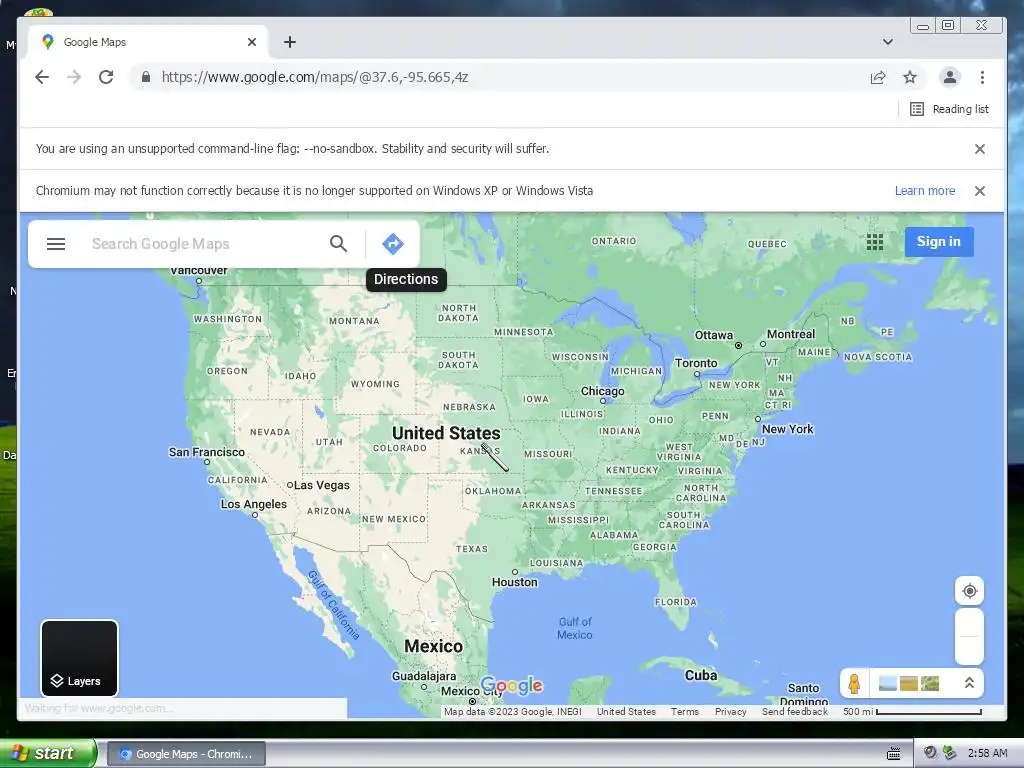Open the Google apps grid
Viewport: 1024px width, 768px height.
[874, 242]
